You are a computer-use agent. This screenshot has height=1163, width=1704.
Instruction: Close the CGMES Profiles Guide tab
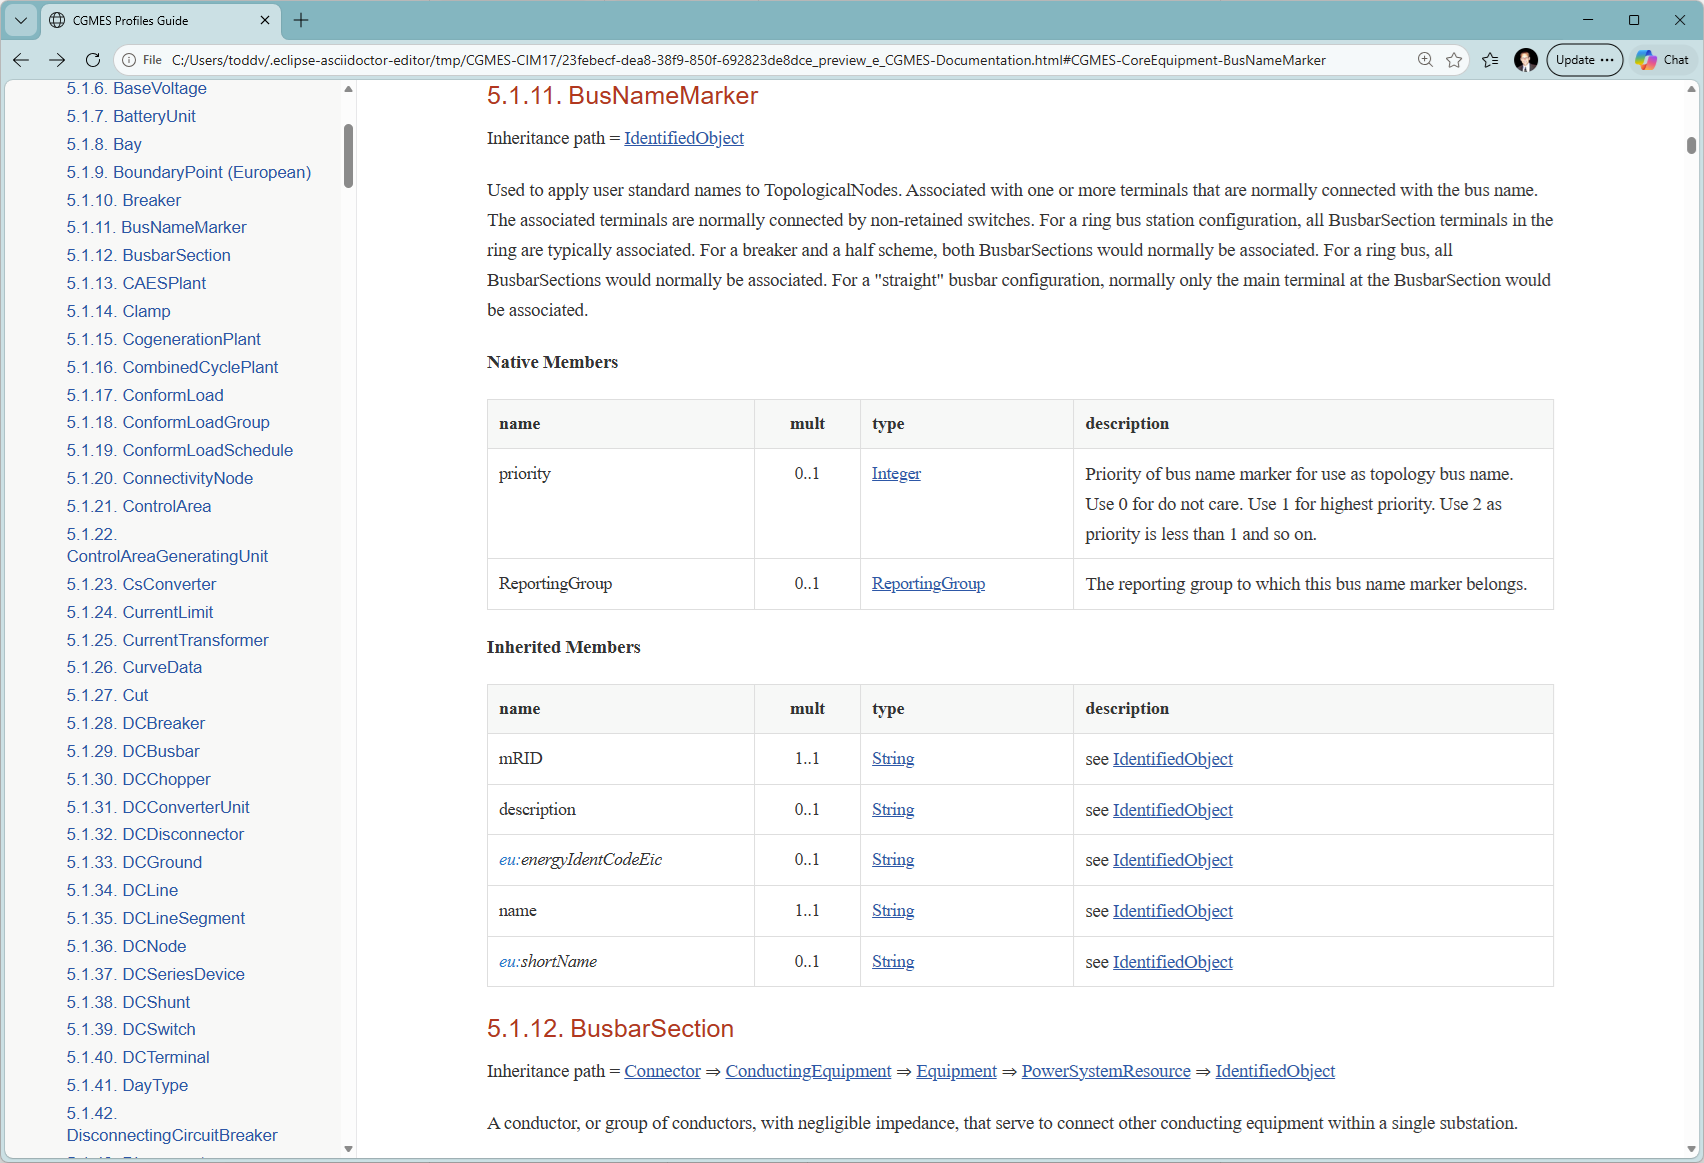(x=265, y=20)
